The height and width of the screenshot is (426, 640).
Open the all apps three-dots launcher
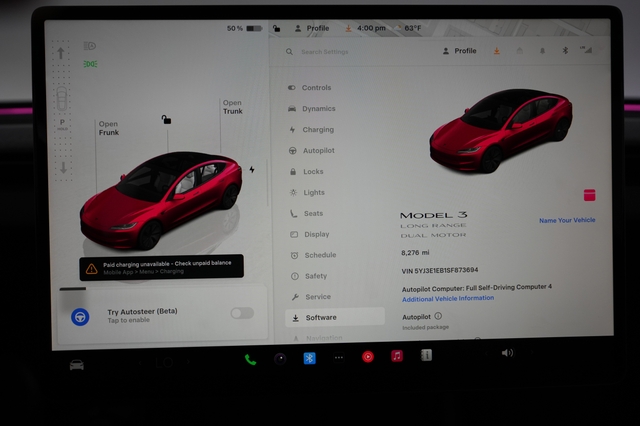pyautogui.click(x=339, y=357)
